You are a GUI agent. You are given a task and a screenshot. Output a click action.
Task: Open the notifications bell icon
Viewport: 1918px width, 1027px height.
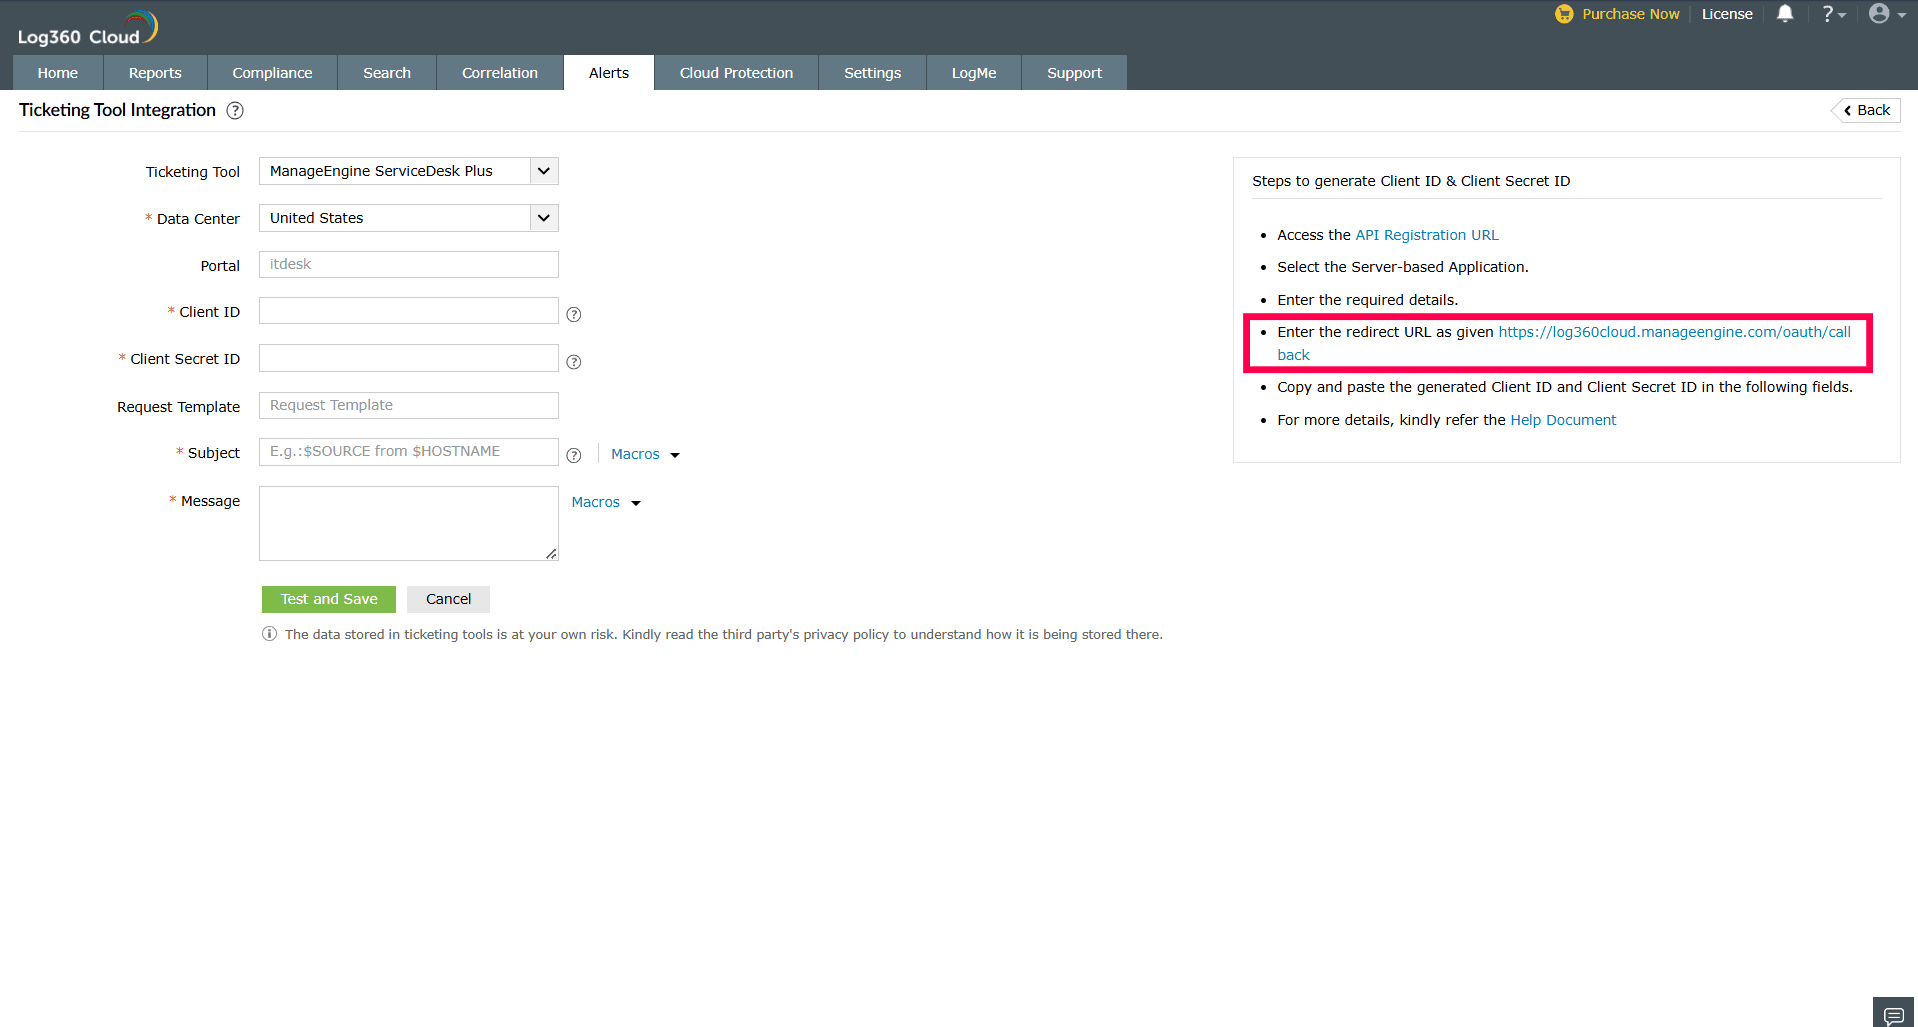tap(1785, 14)
